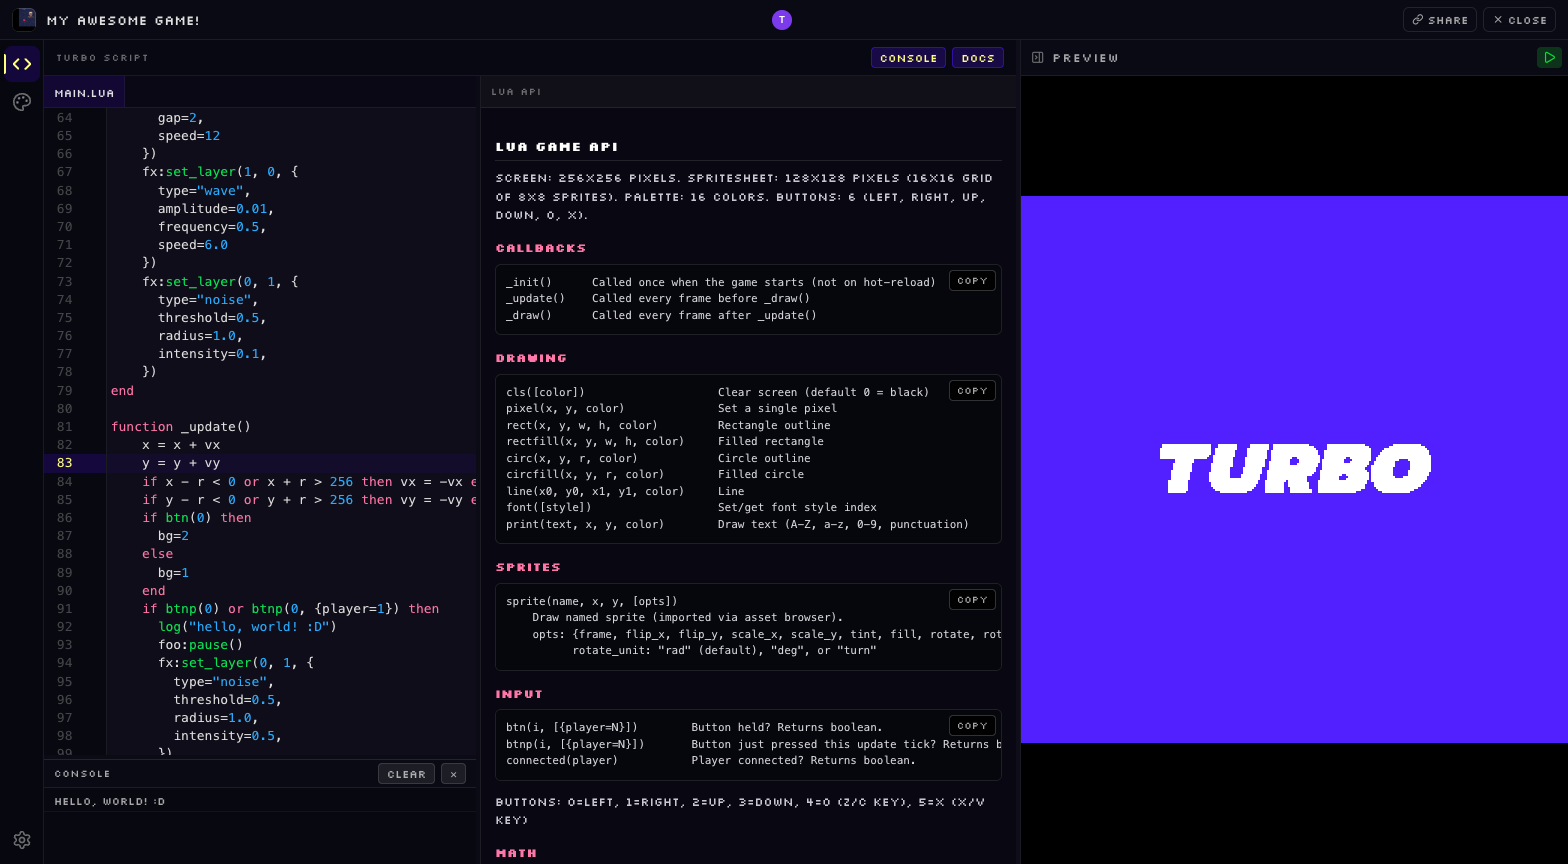The height and width of the screenshot is (864, 1568).
Task: Click the 'My Awesome Game!' title
Action: tap(124, 20)
